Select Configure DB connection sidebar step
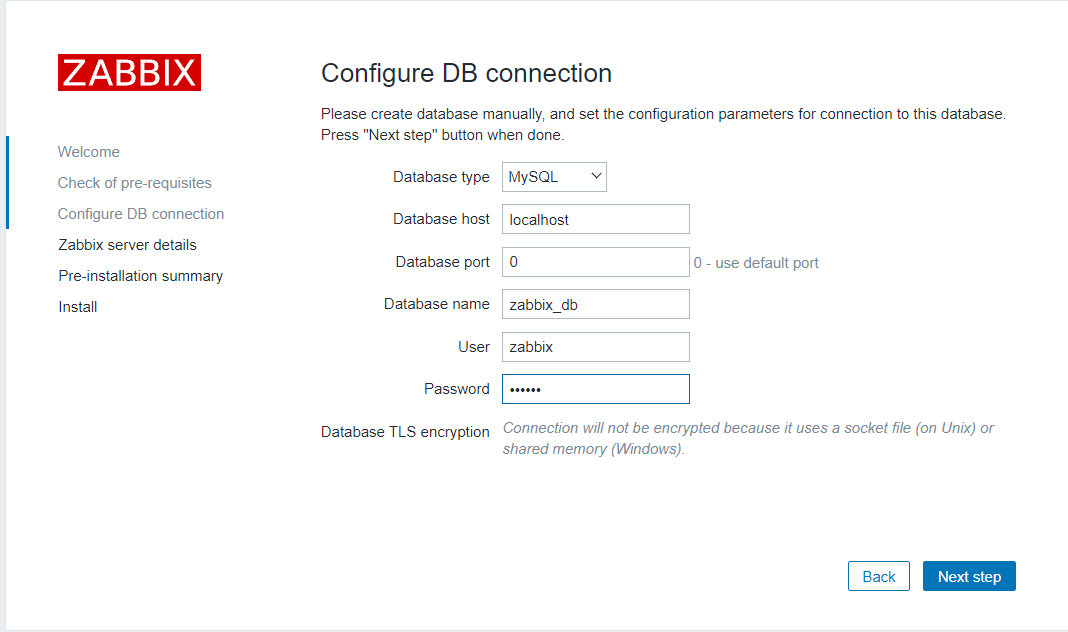The image size is (1068, 632). pyautogui.click(x=141, y=214)
